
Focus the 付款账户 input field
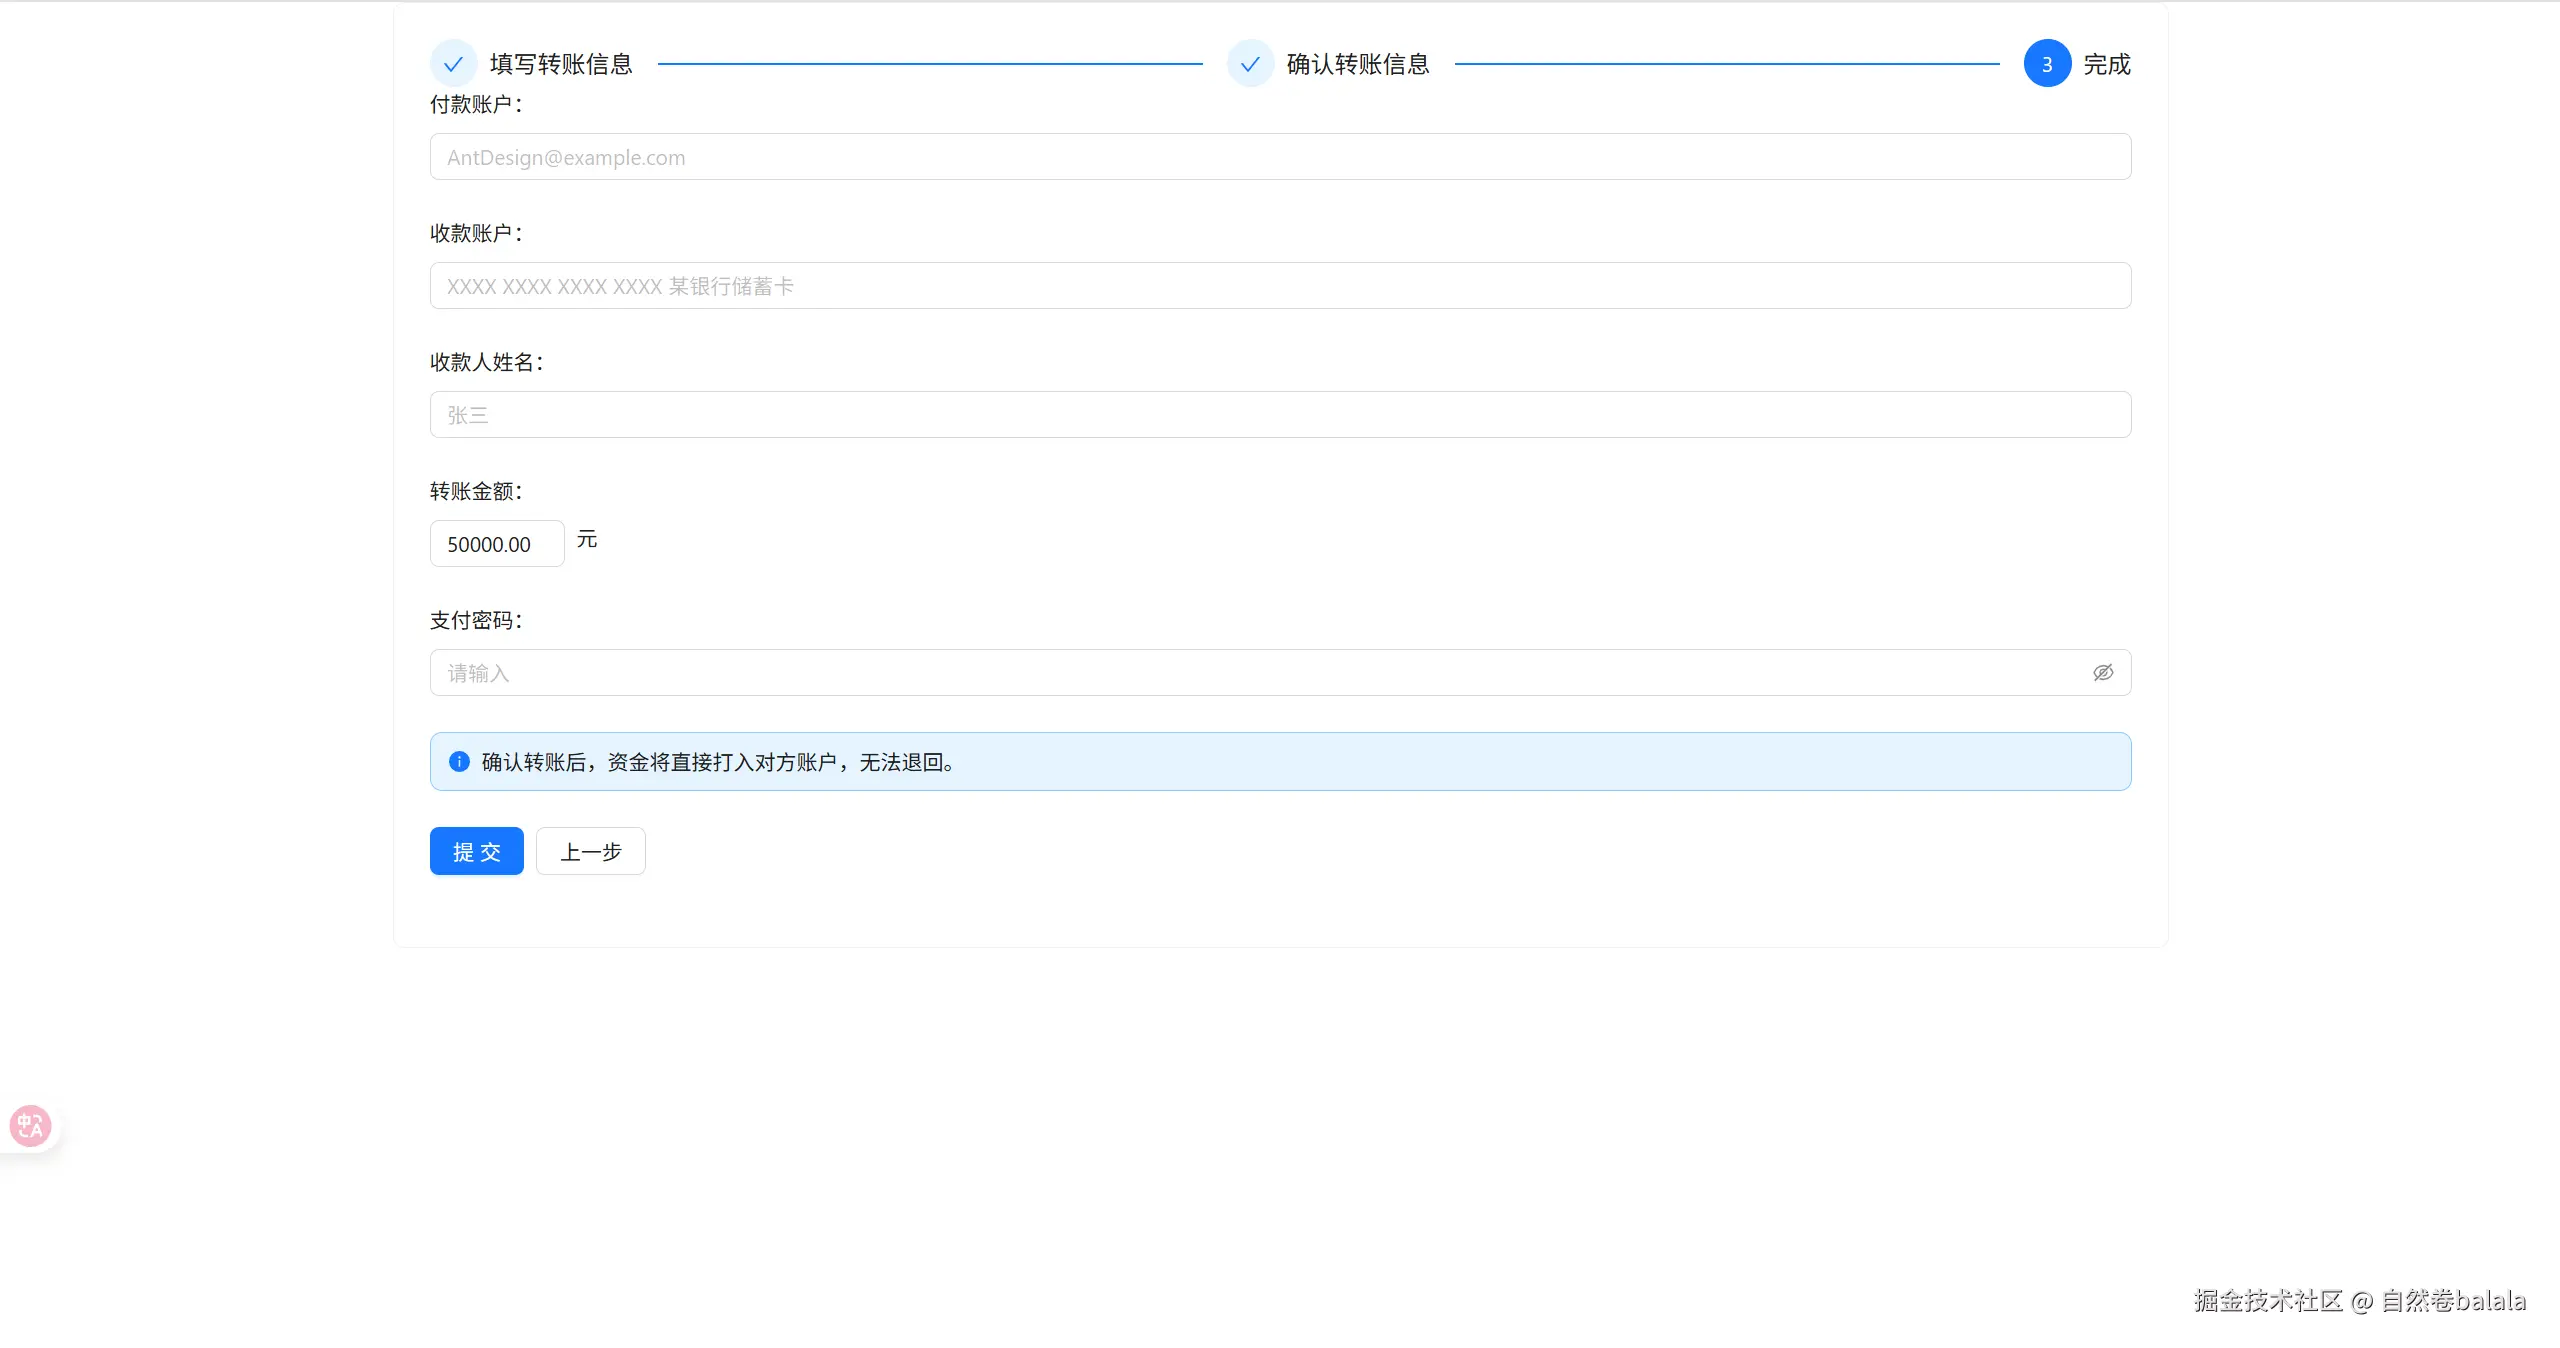click(1280, 157)
